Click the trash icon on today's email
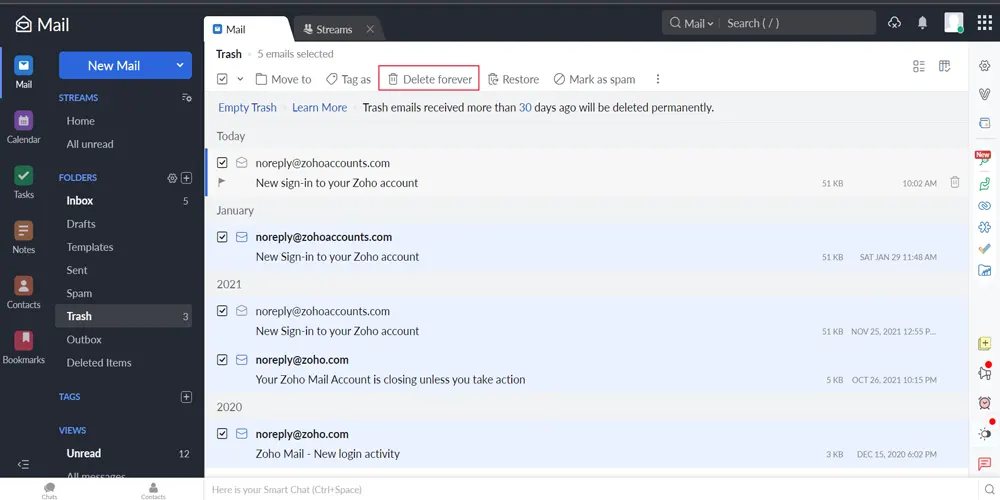Image resolution: width=1000 pixels, height=500 pixels. (955, 182)
